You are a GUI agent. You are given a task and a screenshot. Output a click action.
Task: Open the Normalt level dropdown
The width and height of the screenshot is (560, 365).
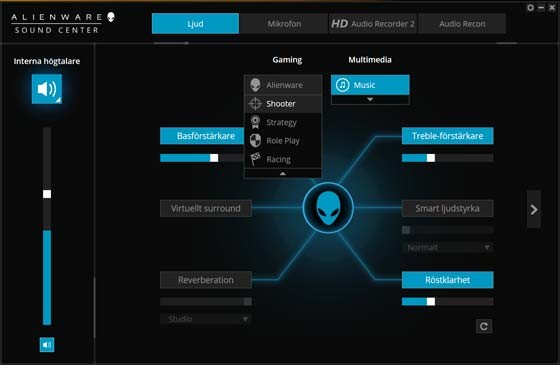448,247
